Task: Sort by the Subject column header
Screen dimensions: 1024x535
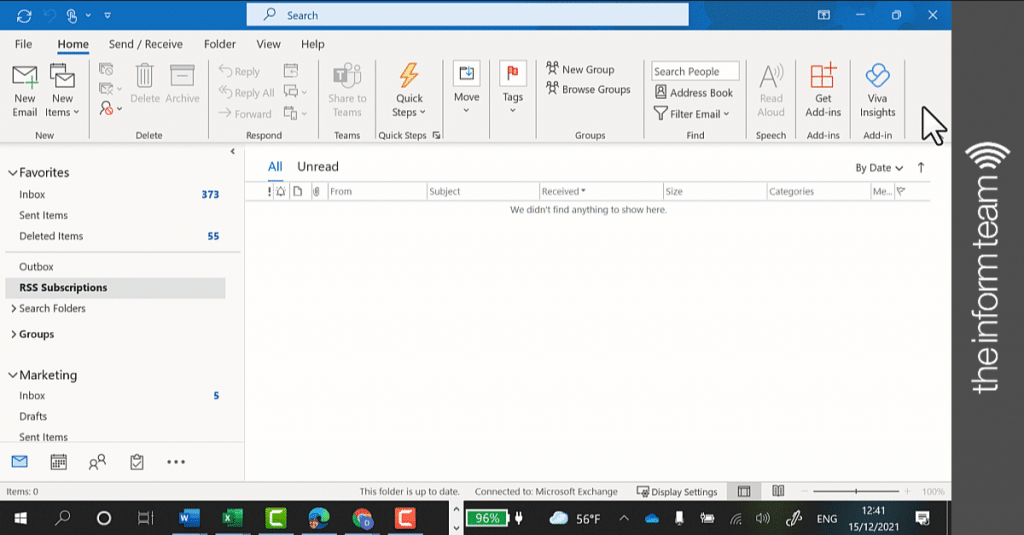Action: (x=483, y=191)
